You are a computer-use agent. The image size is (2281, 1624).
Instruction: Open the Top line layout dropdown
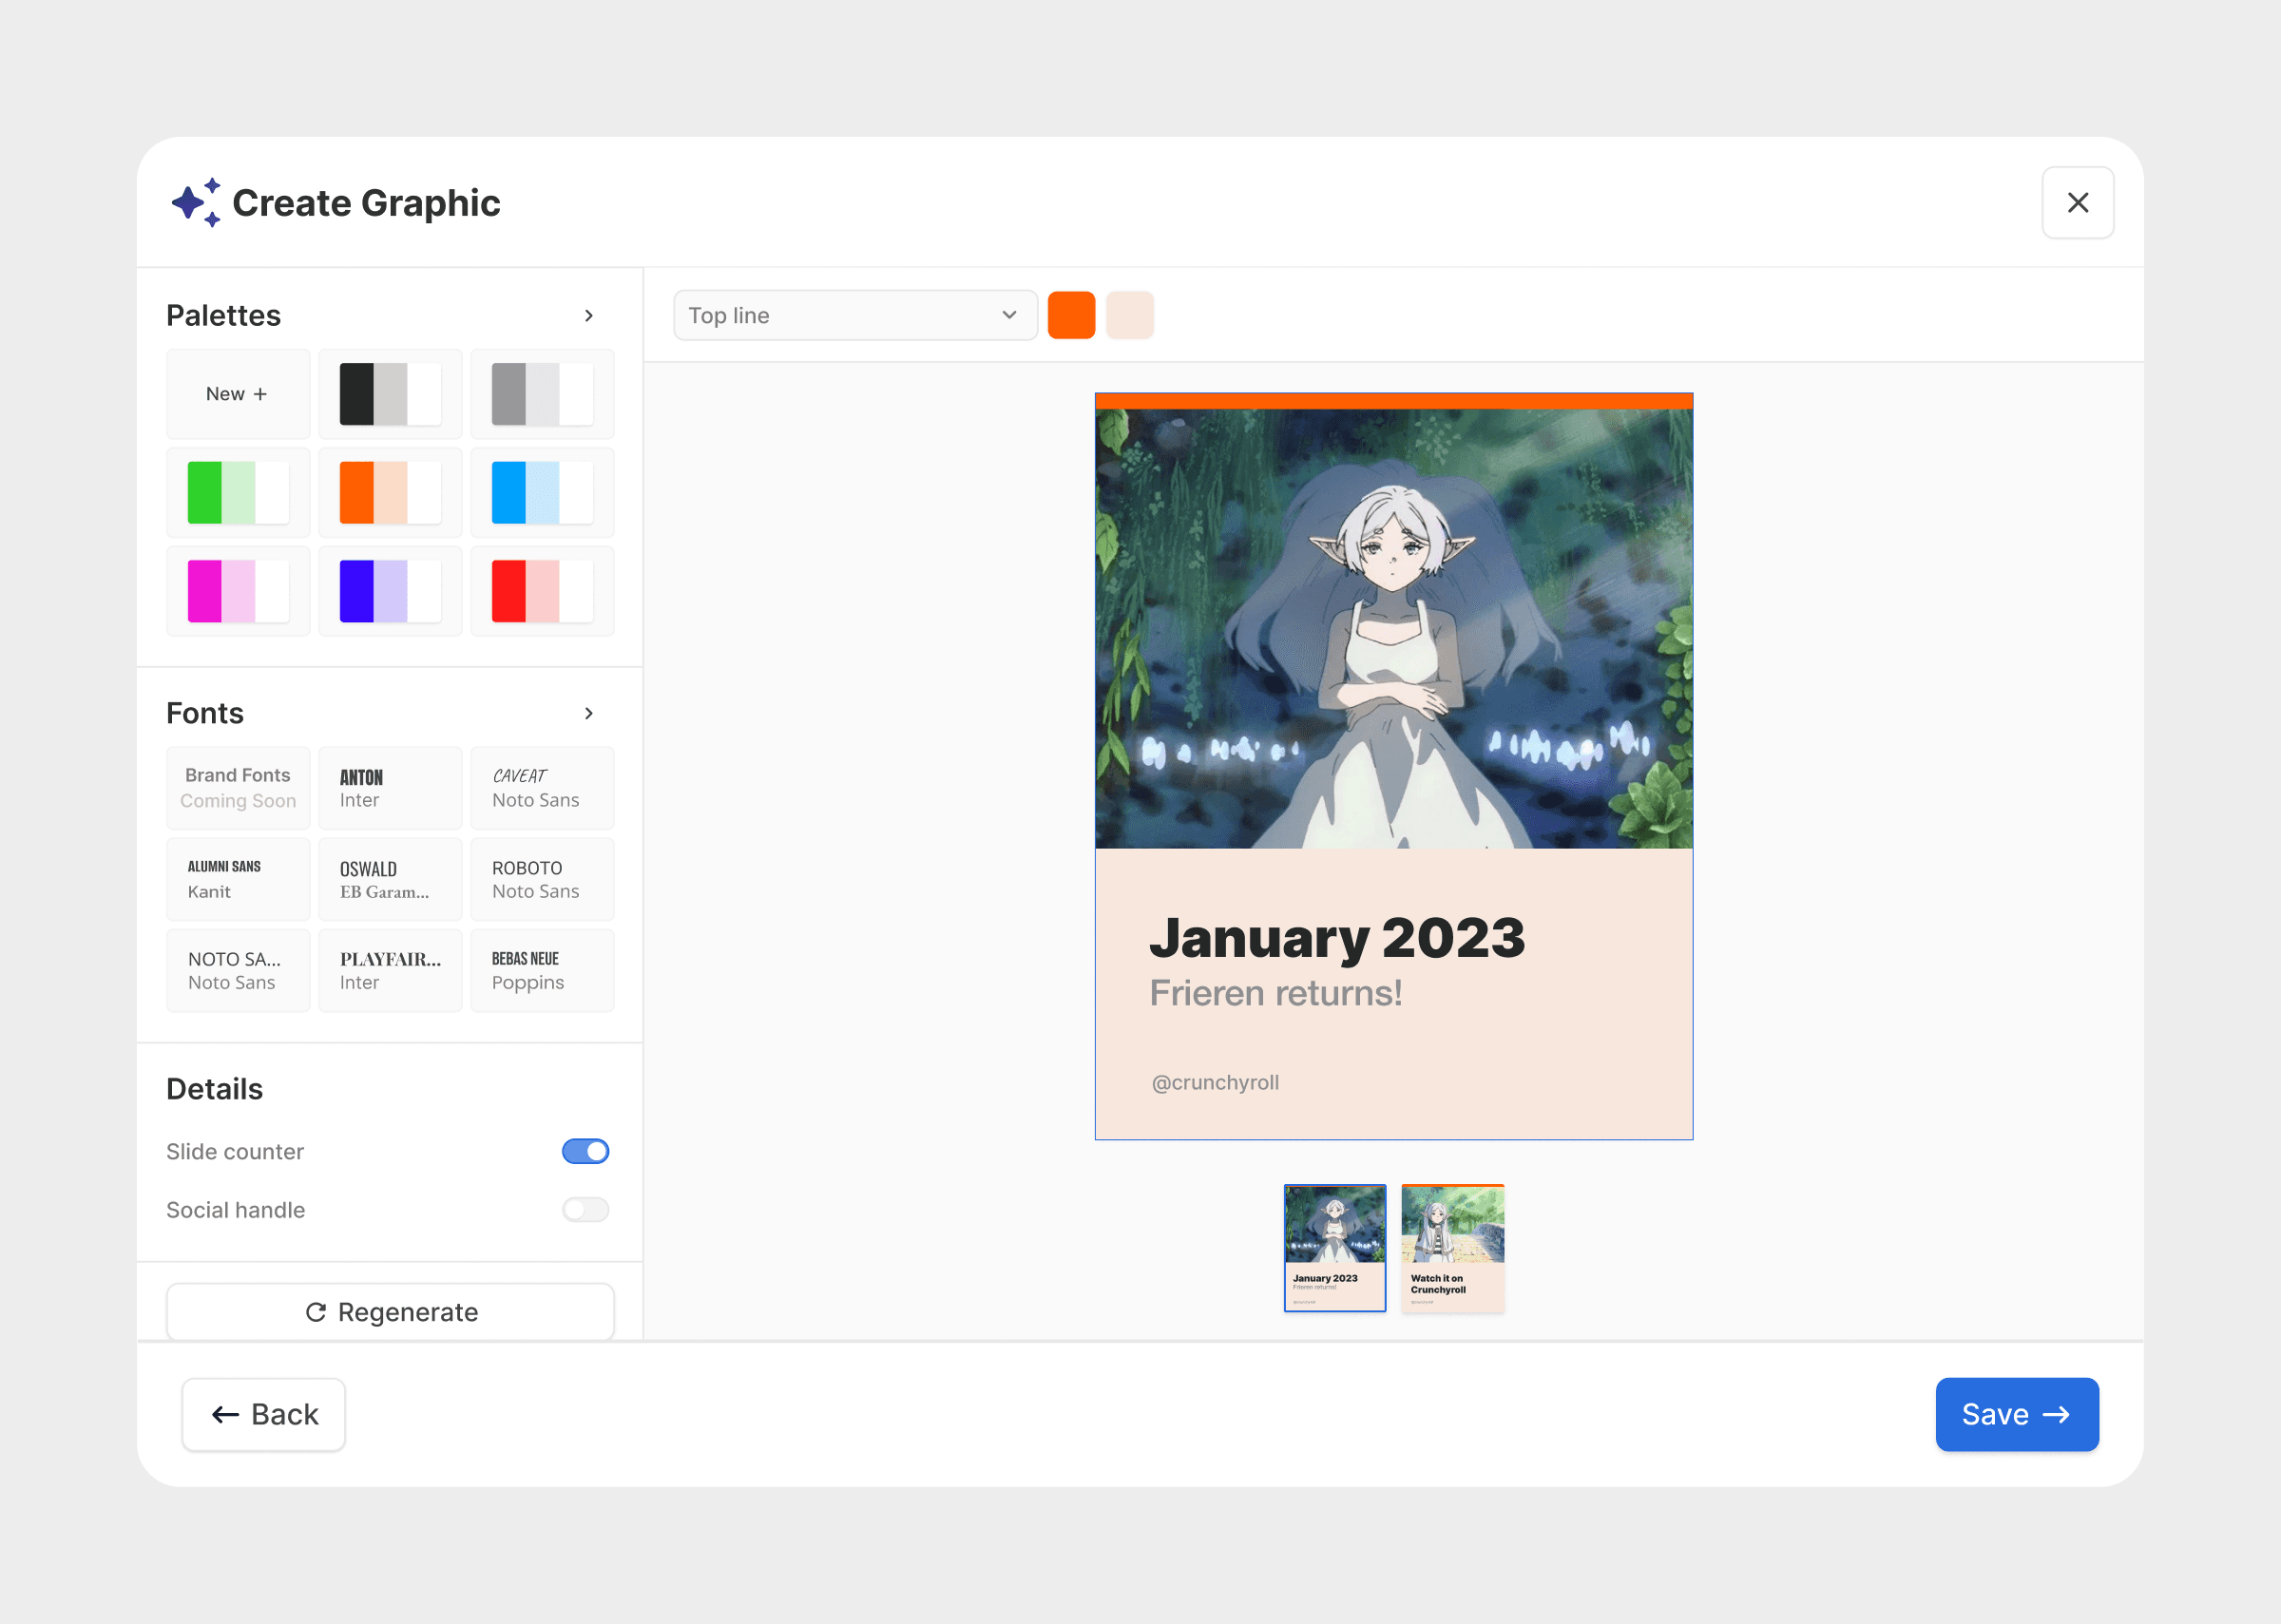coord(855,316)
